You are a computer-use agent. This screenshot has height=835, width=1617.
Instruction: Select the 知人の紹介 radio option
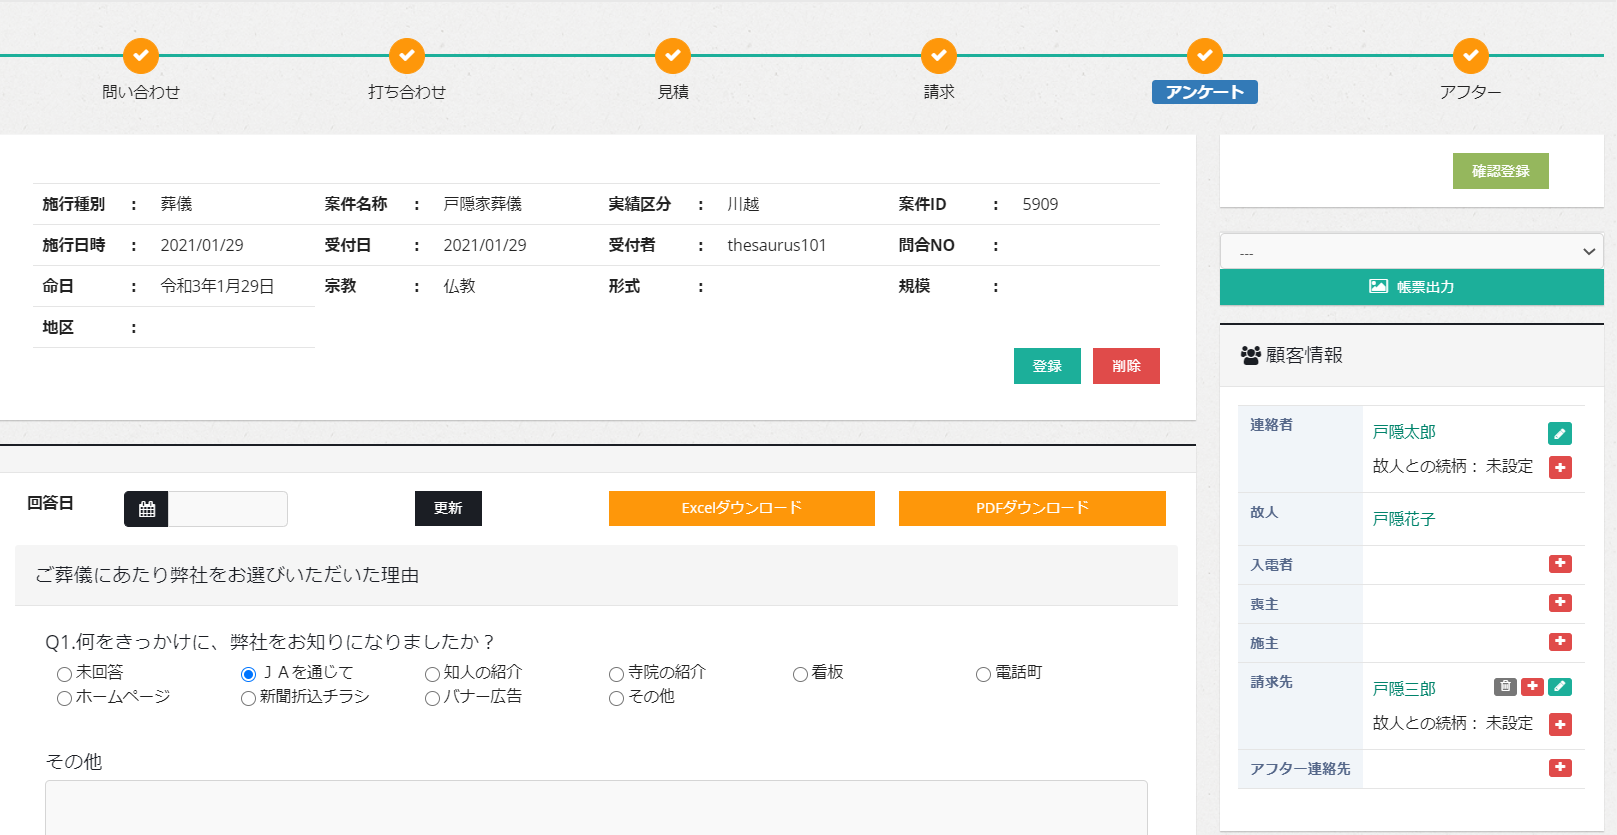[x=432, y=674]
